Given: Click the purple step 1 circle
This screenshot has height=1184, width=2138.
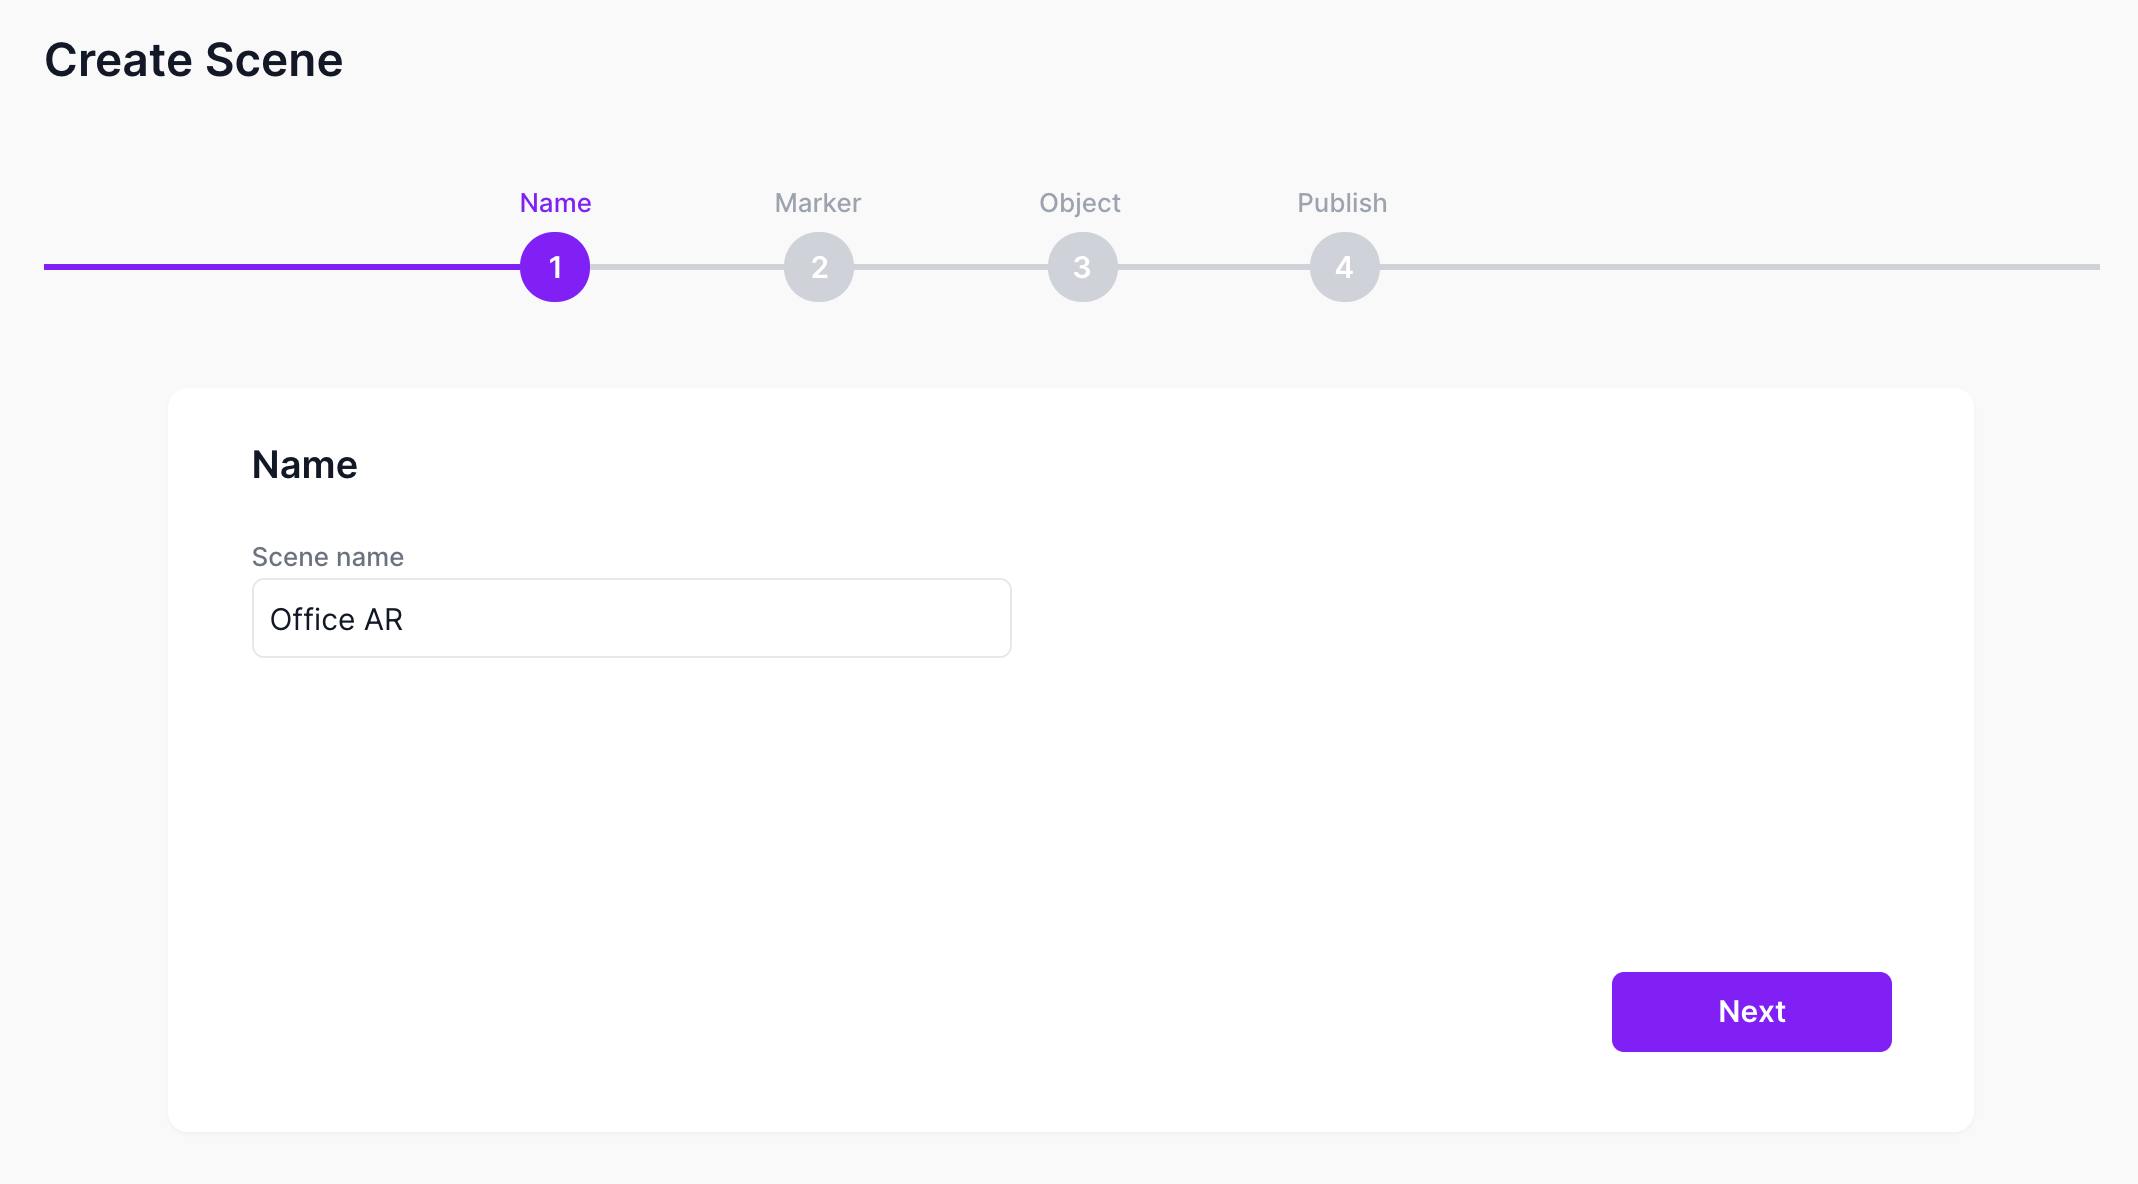Looking at the screenshot, I should (x=555, y=267).
